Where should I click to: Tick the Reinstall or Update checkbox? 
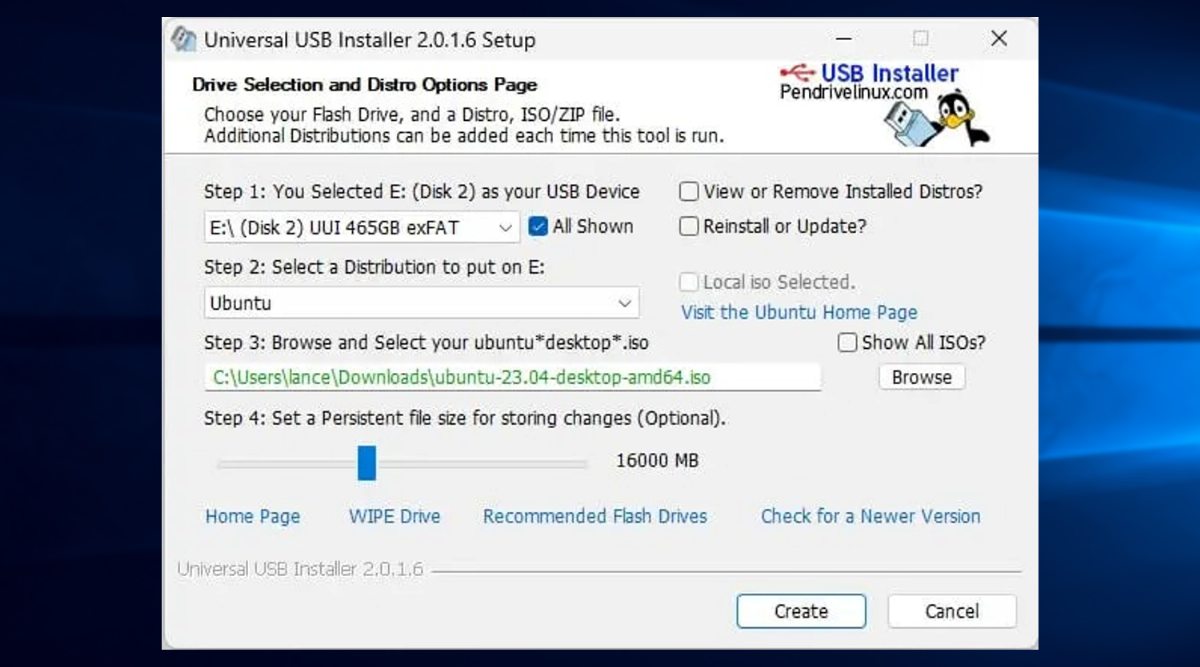[x=689, y=226]
